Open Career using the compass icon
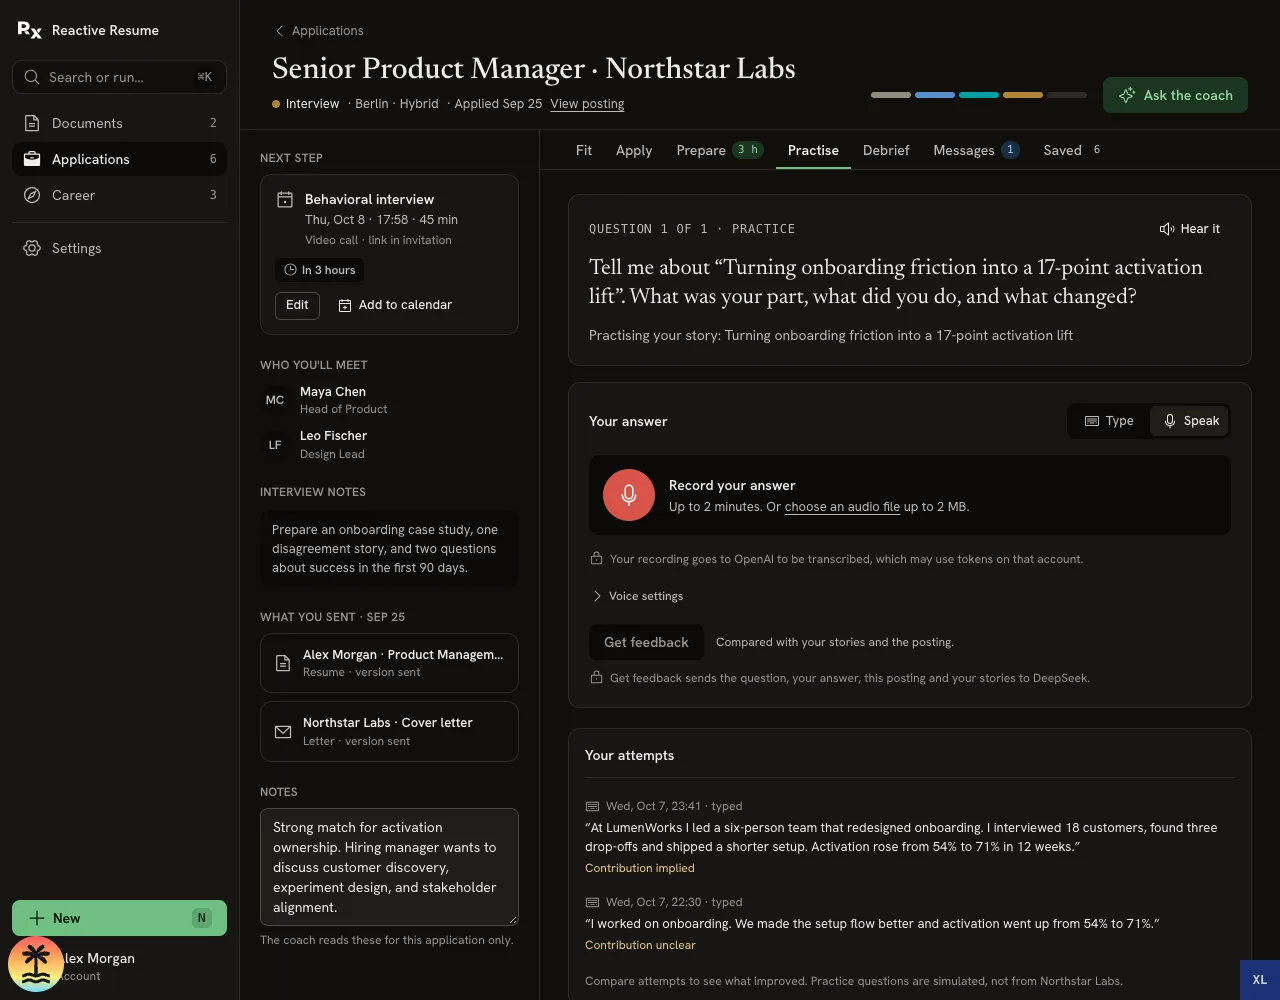The image size is (1280, 1000). [x=32, y=195]
